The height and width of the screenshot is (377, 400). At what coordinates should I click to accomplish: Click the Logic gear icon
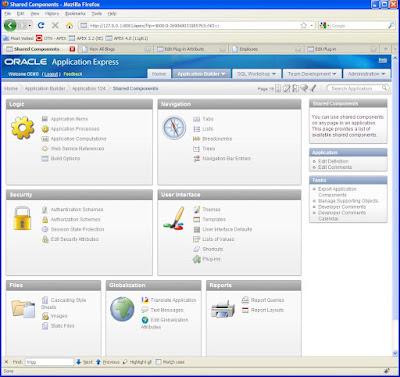coord(22,127)
